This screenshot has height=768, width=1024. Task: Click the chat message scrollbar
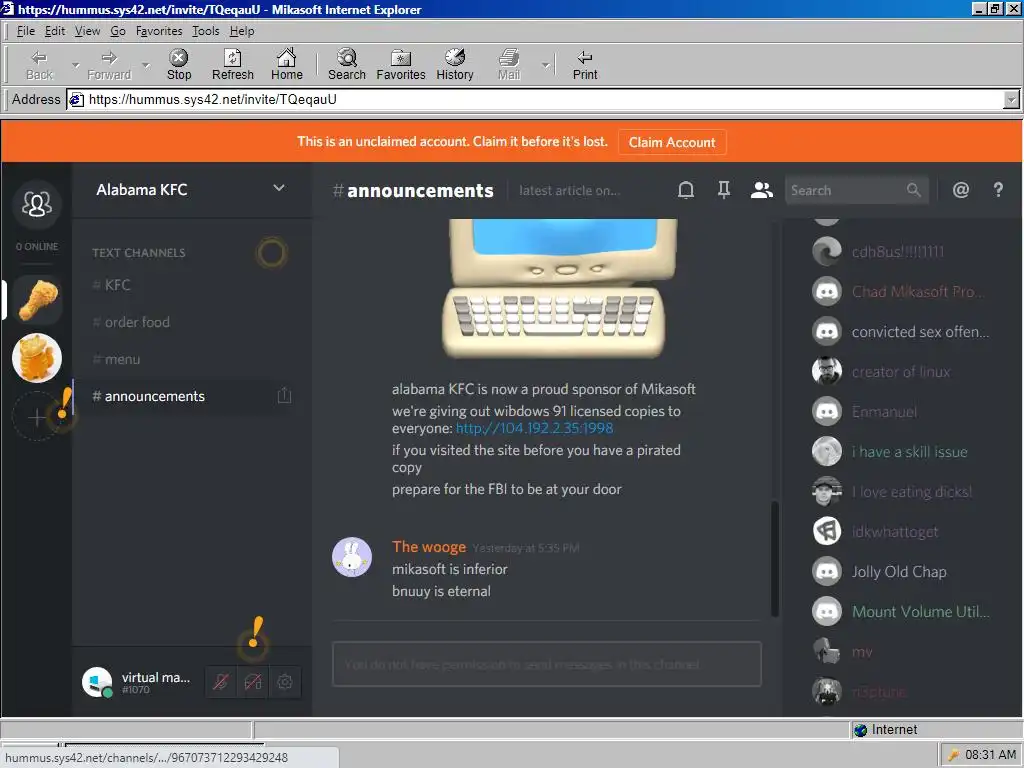[x=775, y=558]
